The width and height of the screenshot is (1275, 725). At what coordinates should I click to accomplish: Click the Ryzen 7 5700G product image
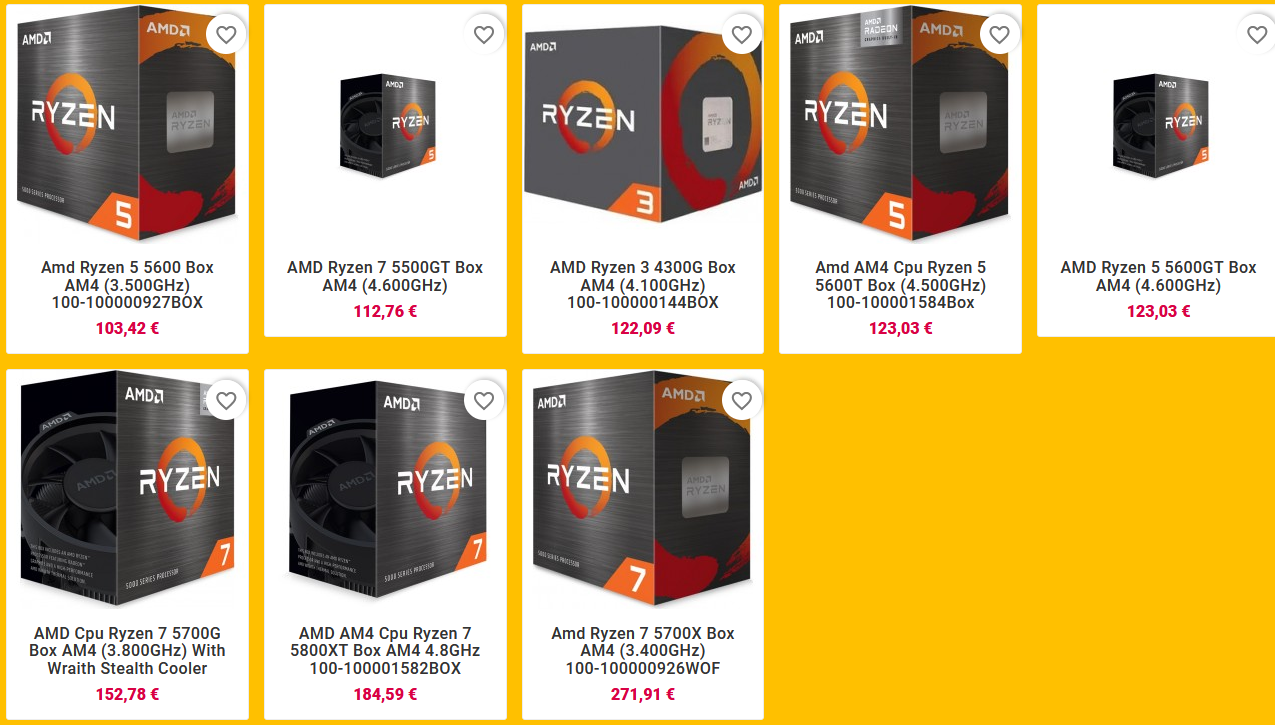click(127, 490)
